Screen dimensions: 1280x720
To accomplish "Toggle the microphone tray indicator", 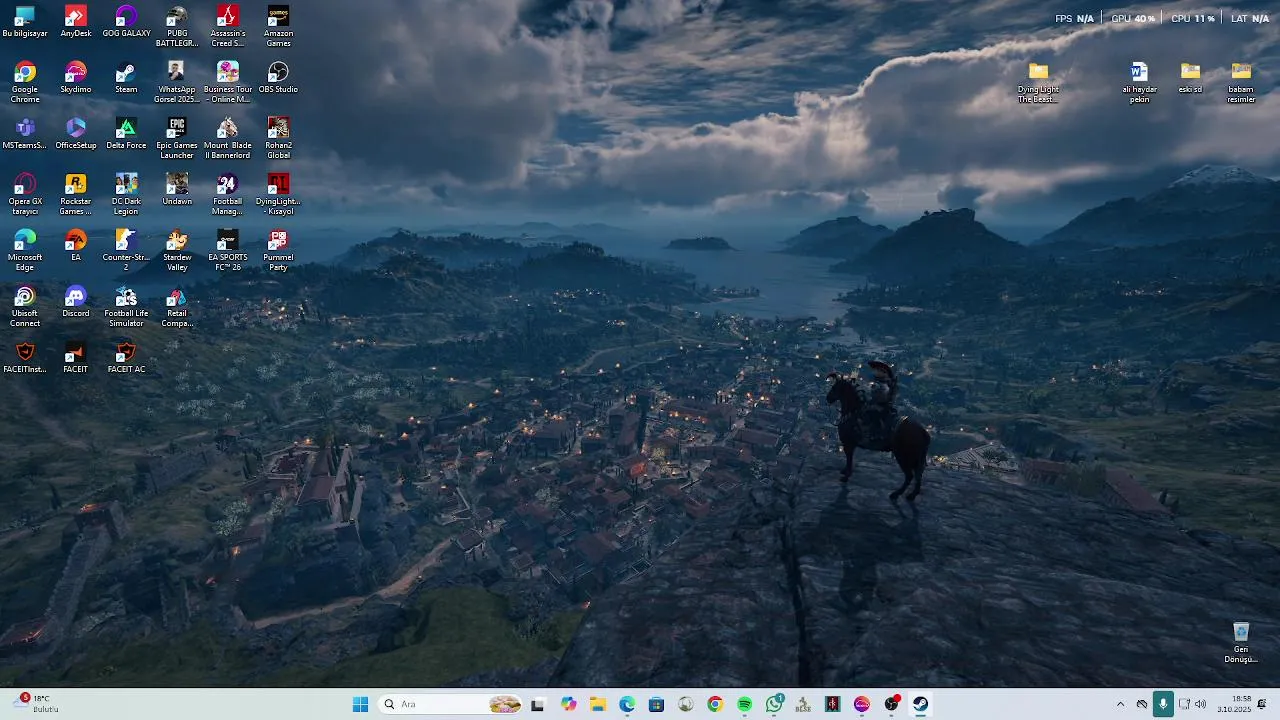I will point(1162,704).
